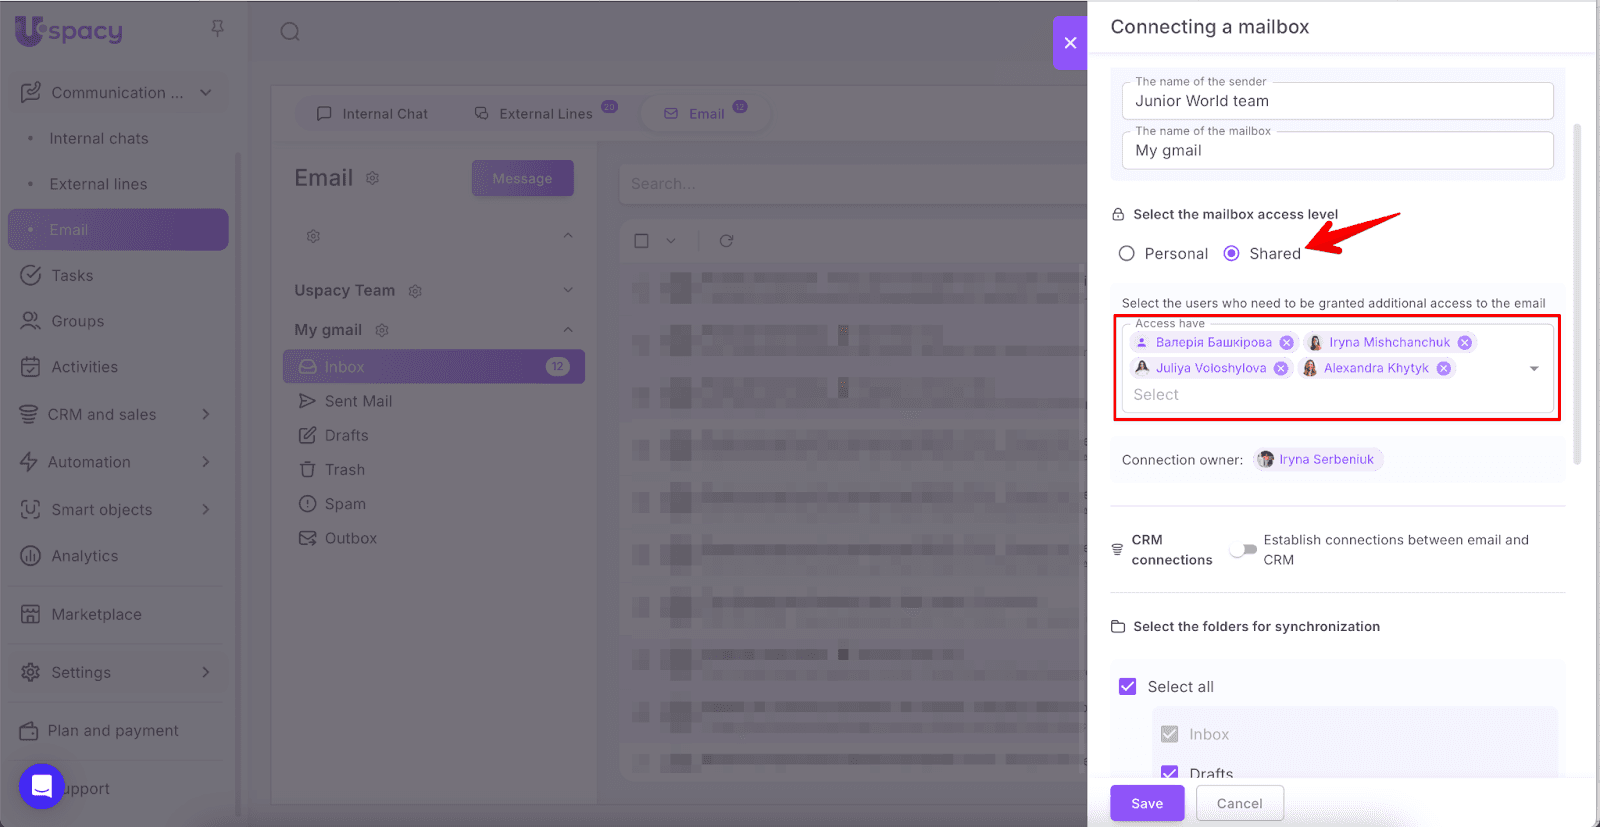Focus the email Search field
1600x827 pixels.
point(852,184)
